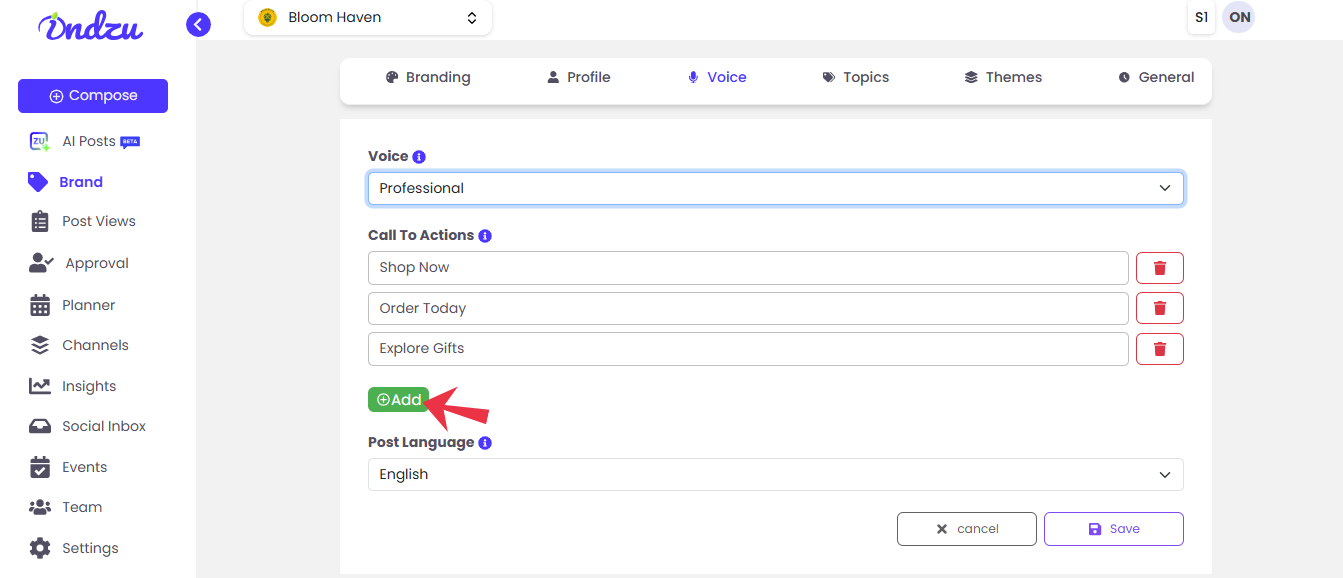Open the Bloom Haven brand selector
Viewport: 1343px width, 578px height.
[x=368, y=17]
